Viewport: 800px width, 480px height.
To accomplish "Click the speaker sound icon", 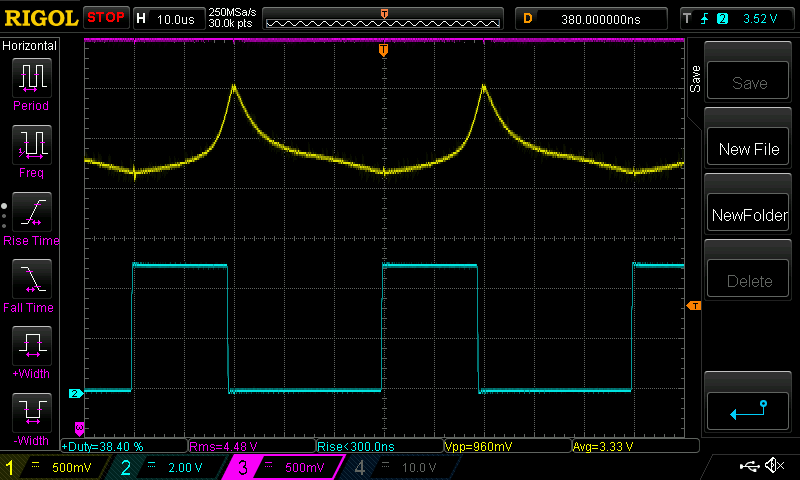I will coord(773,466).
